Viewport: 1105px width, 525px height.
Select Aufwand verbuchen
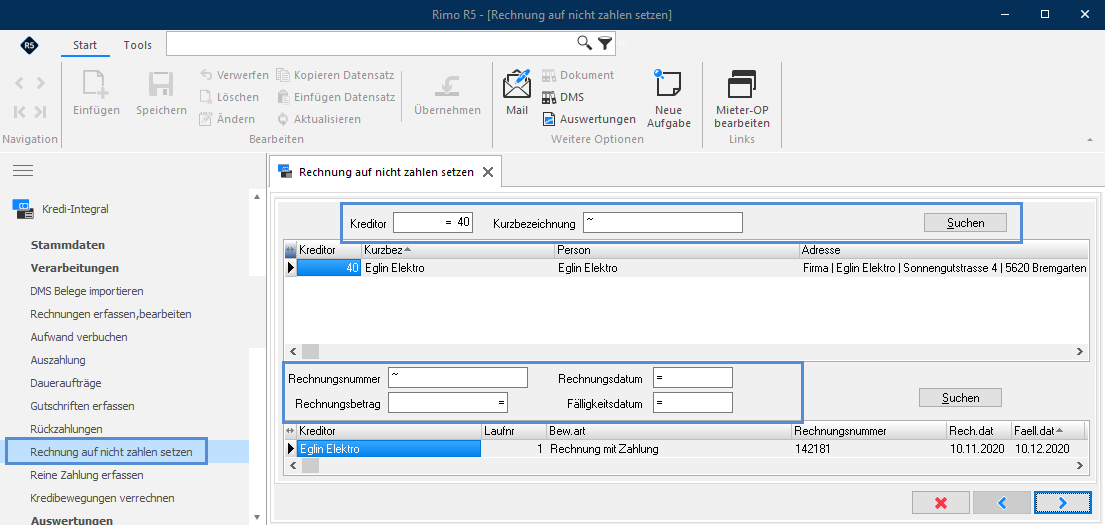(79, 337)
